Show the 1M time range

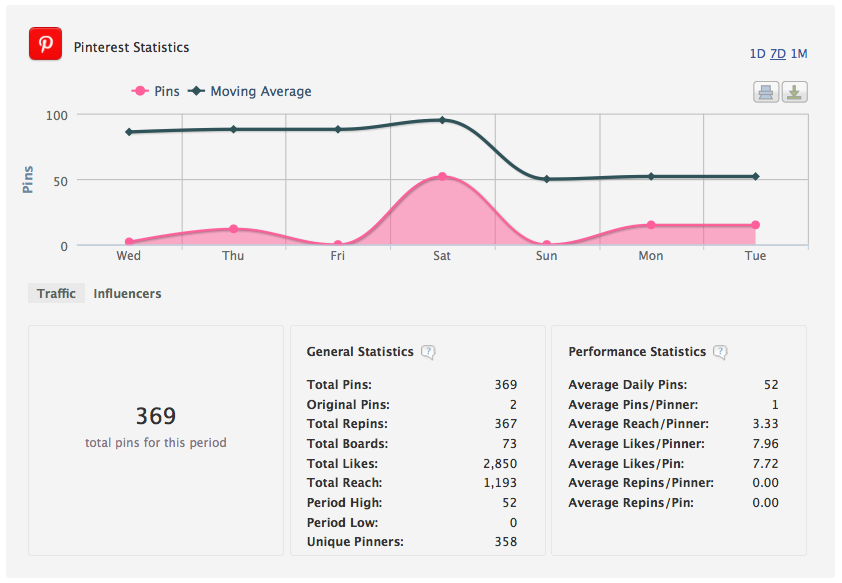click(799, 54)
